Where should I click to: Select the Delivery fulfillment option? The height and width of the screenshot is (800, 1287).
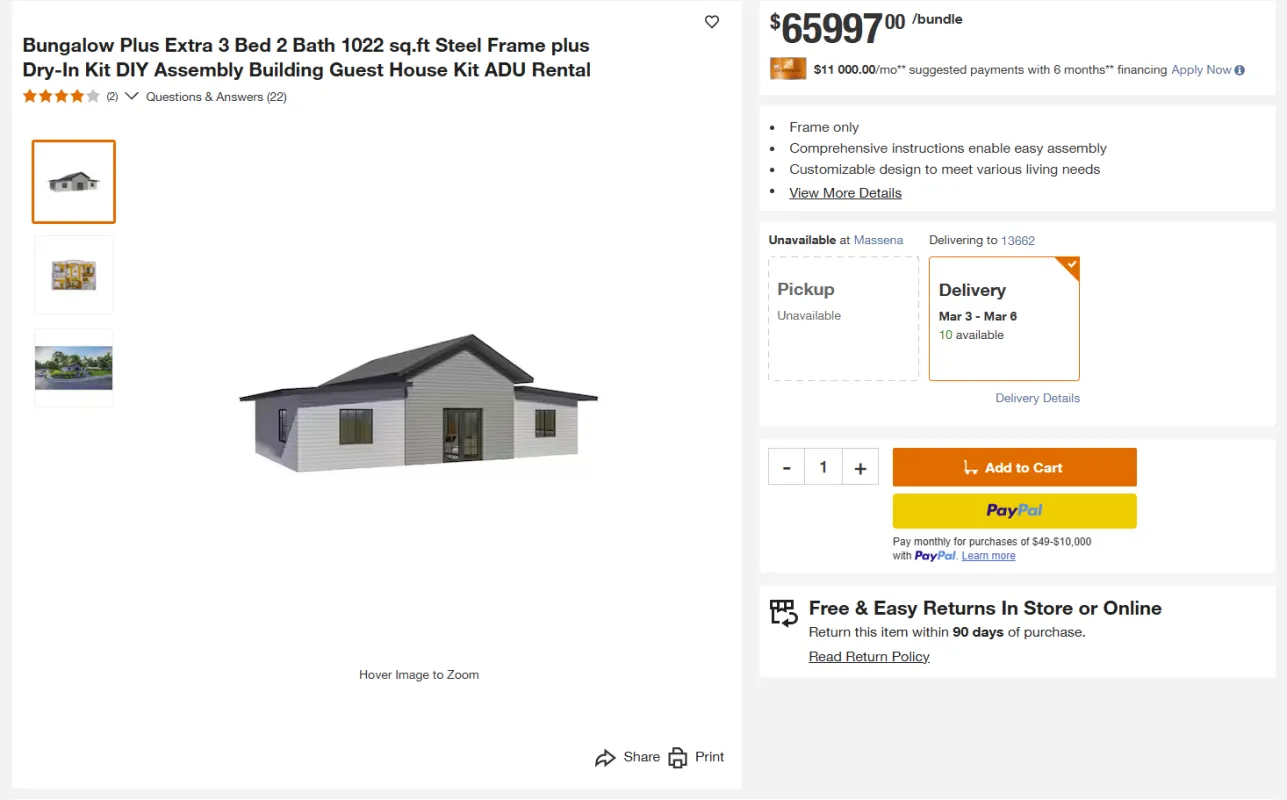point(1004,319)
